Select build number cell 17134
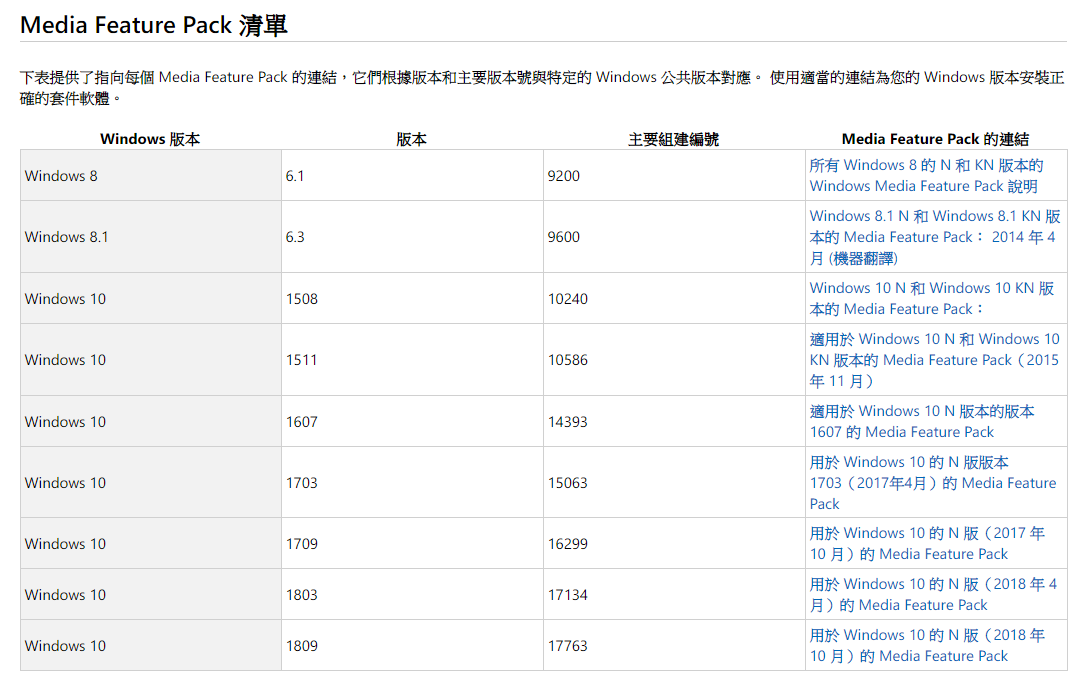1079x681 pixels. tap(674, 594)
